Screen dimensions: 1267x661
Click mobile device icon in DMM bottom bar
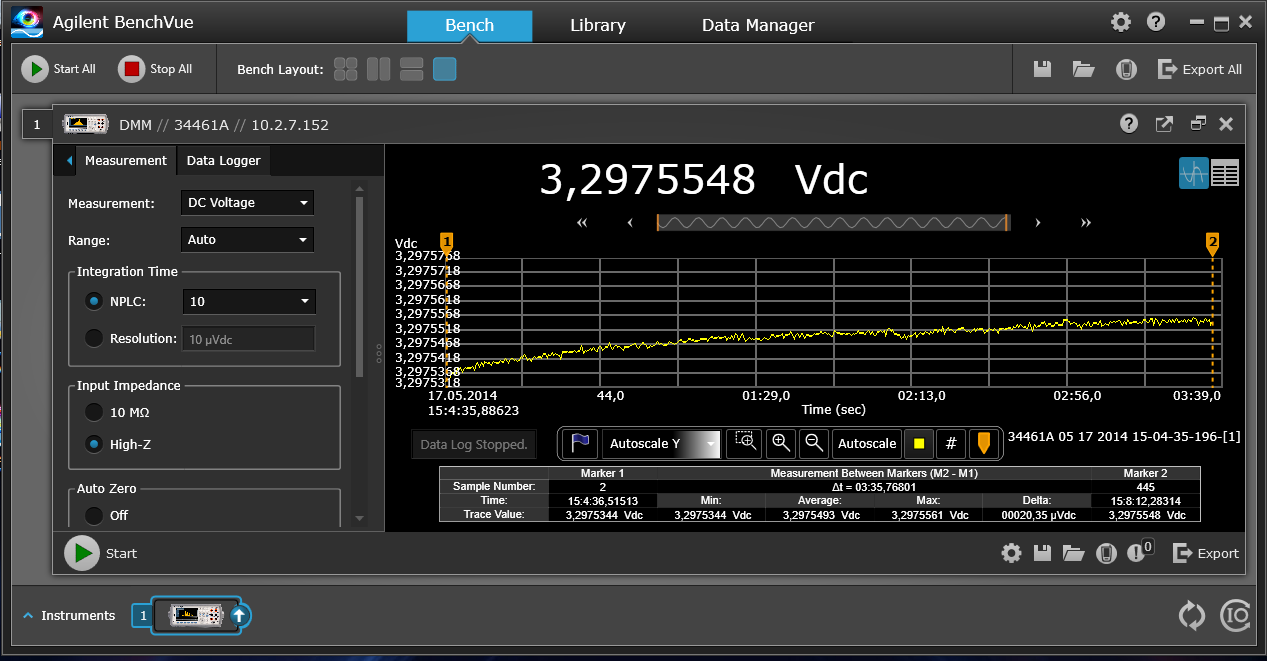tap(1105, 553)
